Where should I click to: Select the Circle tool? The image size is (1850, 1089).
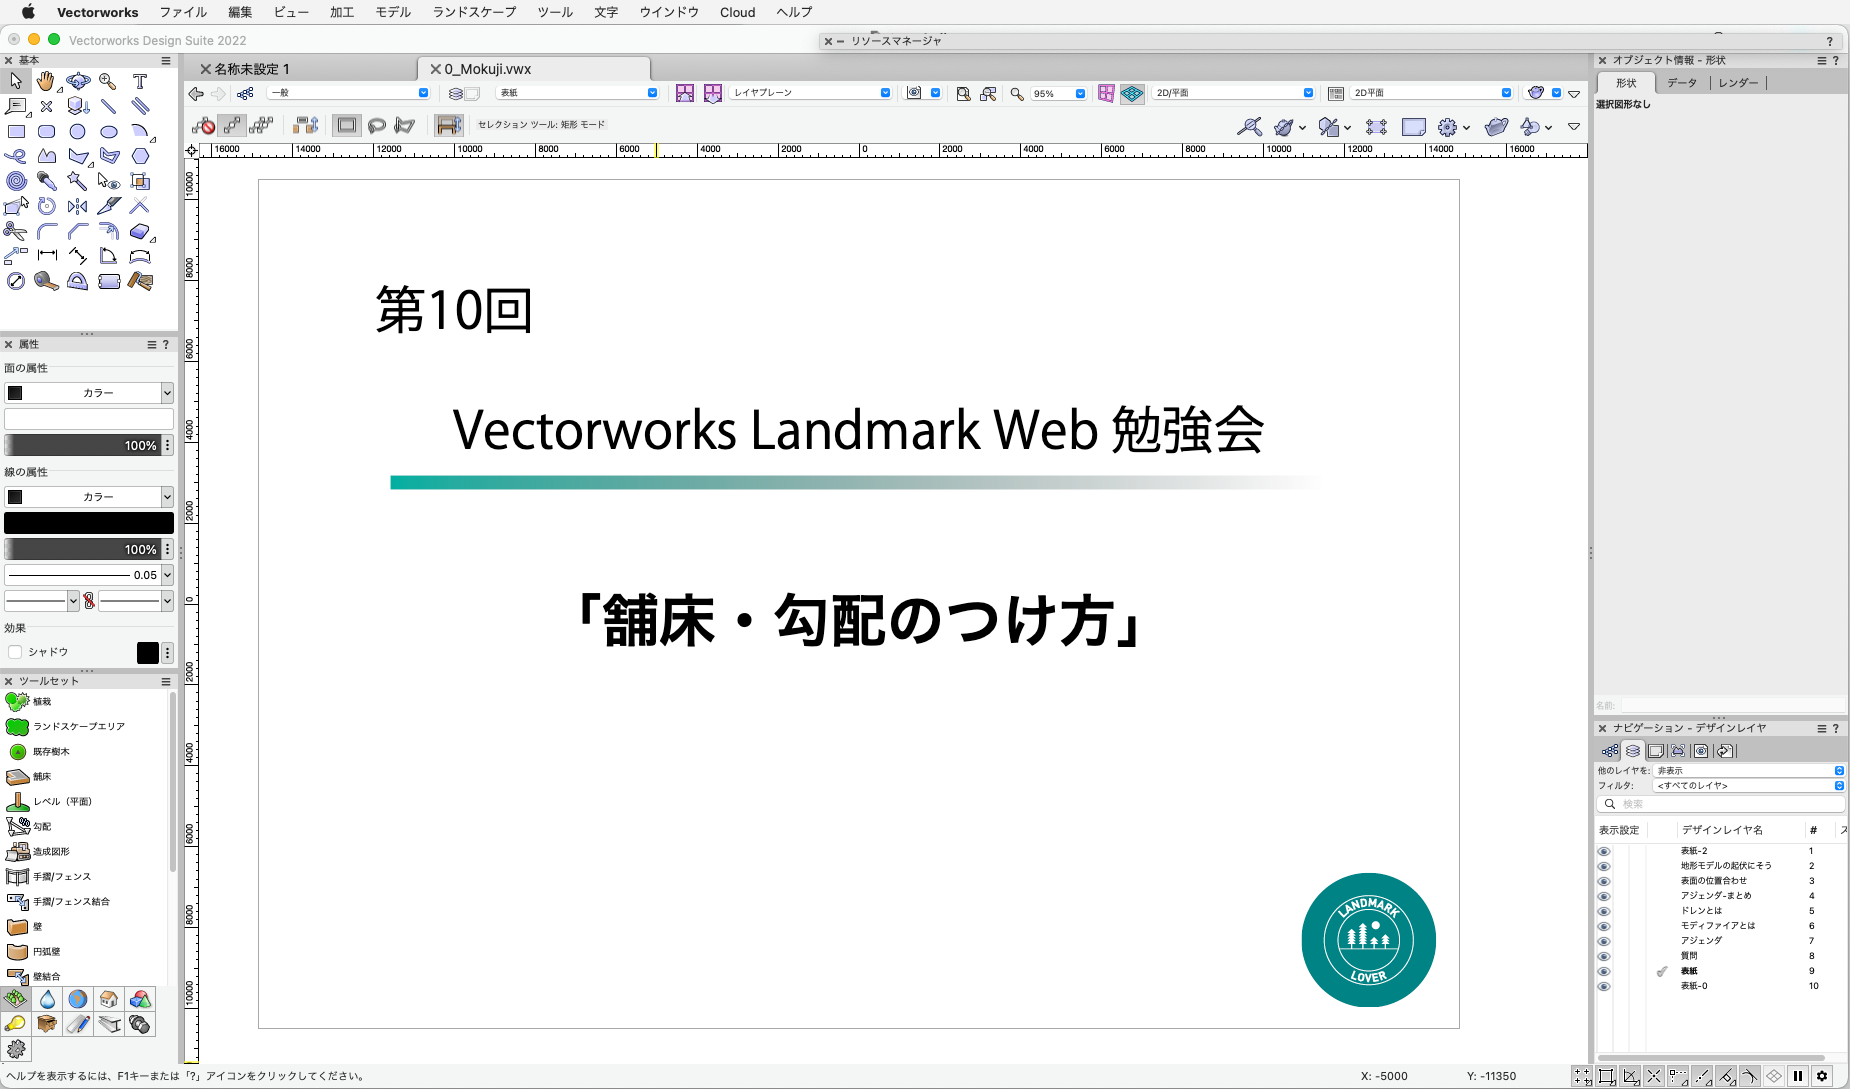(77, 131)
